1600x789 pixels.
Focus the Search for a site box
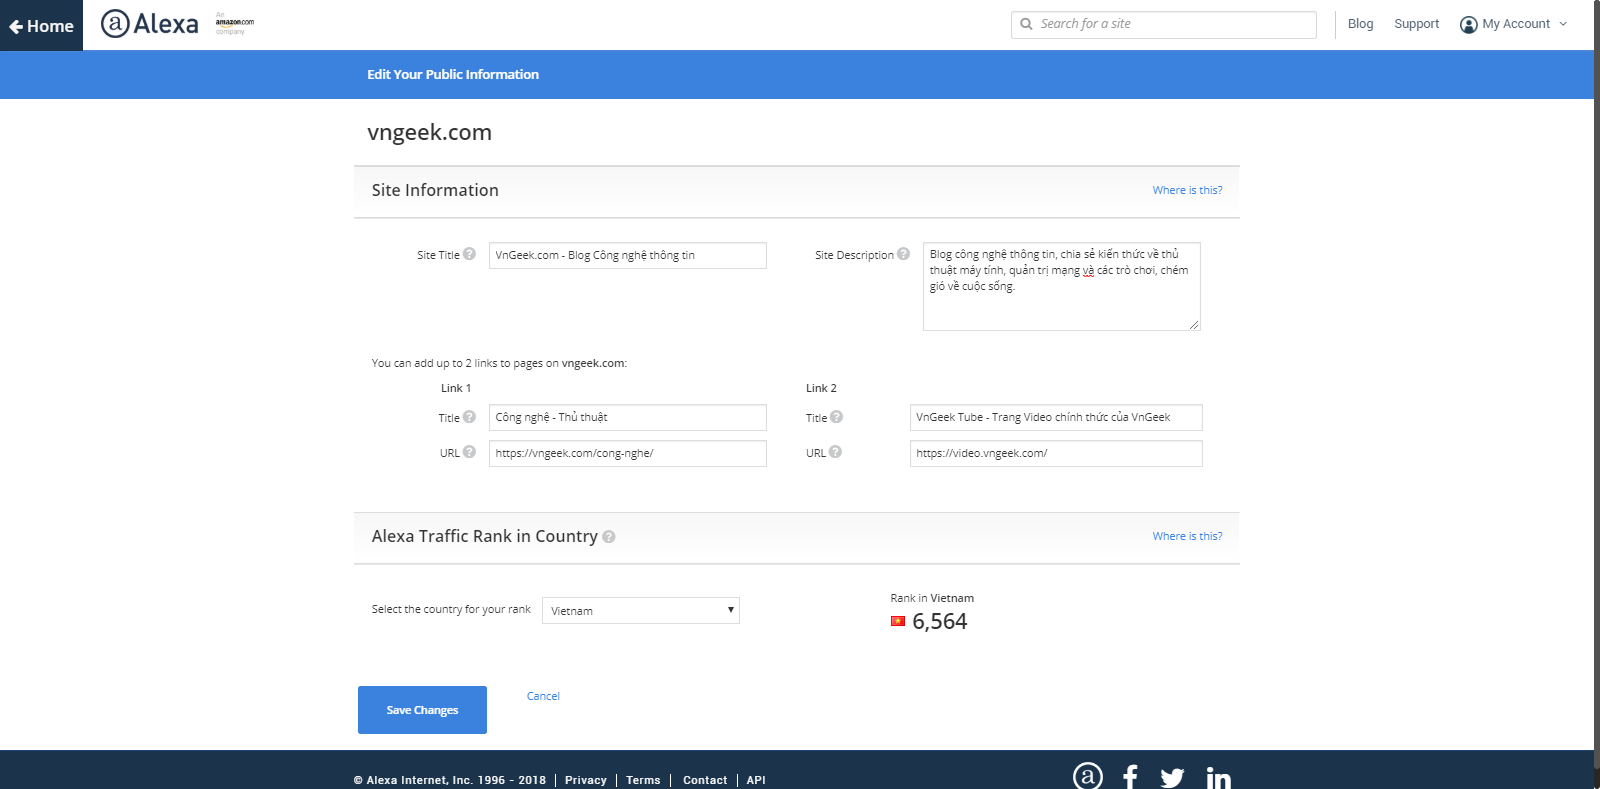1164,24
